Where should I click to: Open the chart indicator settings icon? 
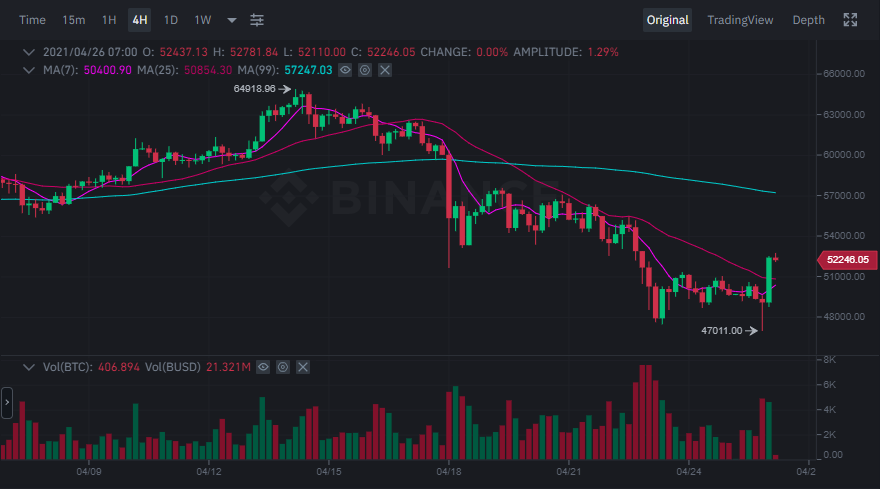(257, 20)
